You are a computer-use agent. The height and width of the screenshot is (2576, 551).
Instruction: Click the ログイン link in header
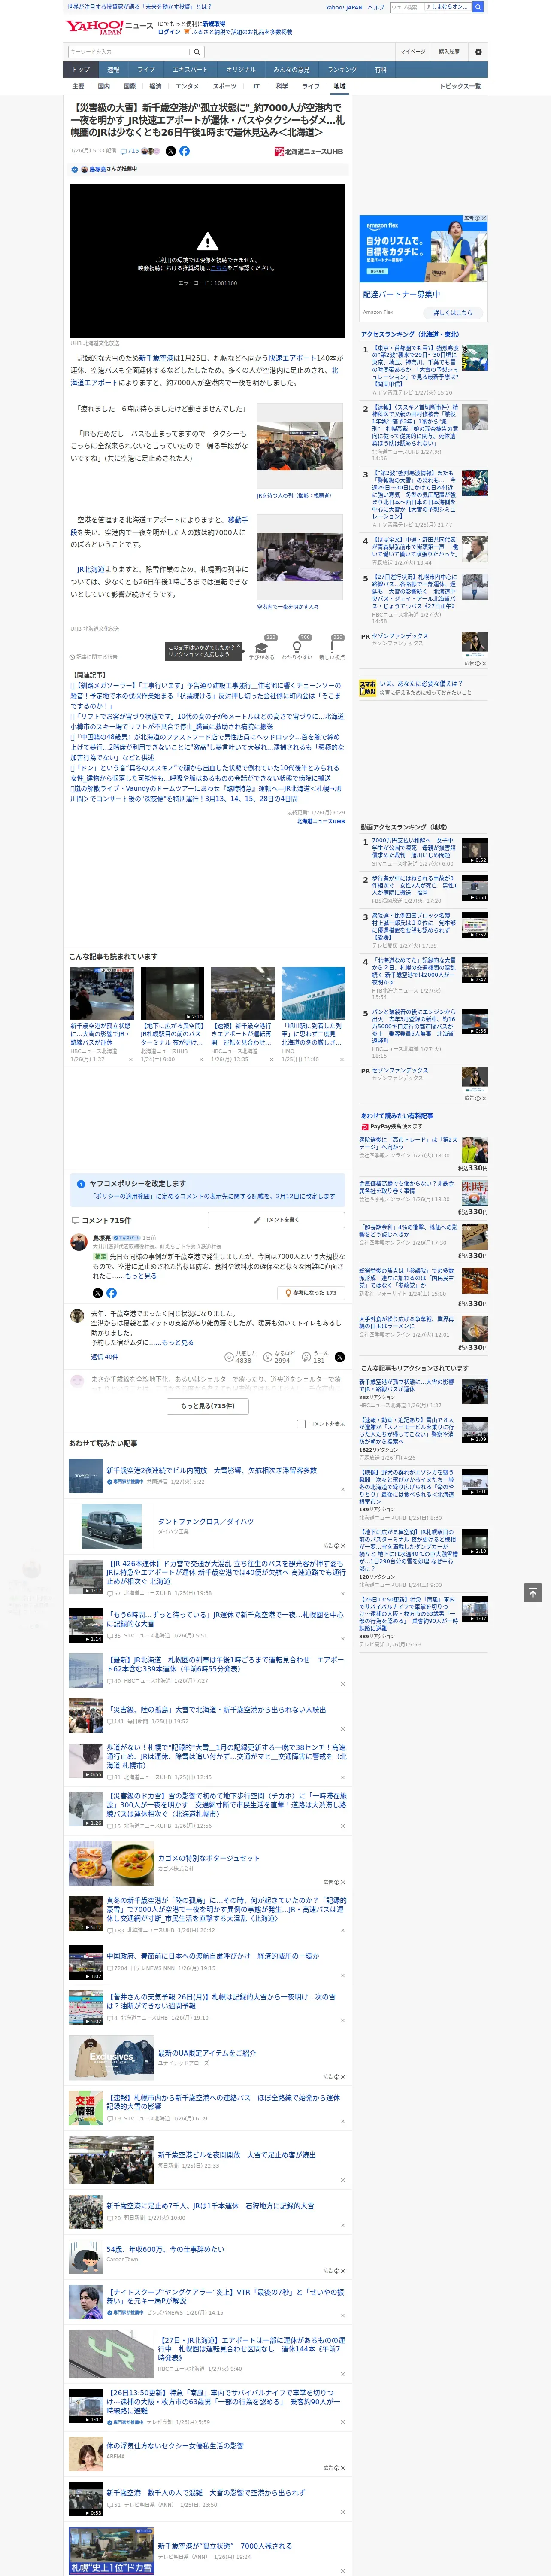169,32
